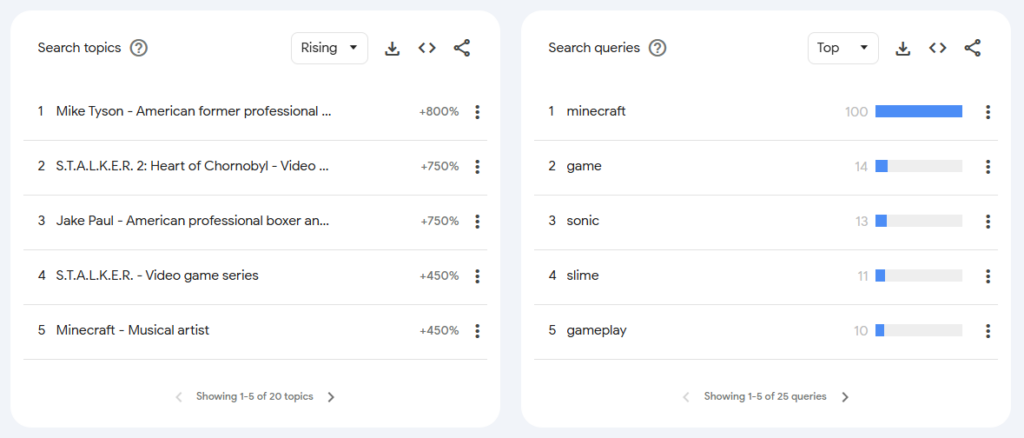The width and height of the screenshot is (1024, 438).
Task: Open help tooltip next to Search topics
Action: (138, 48)
